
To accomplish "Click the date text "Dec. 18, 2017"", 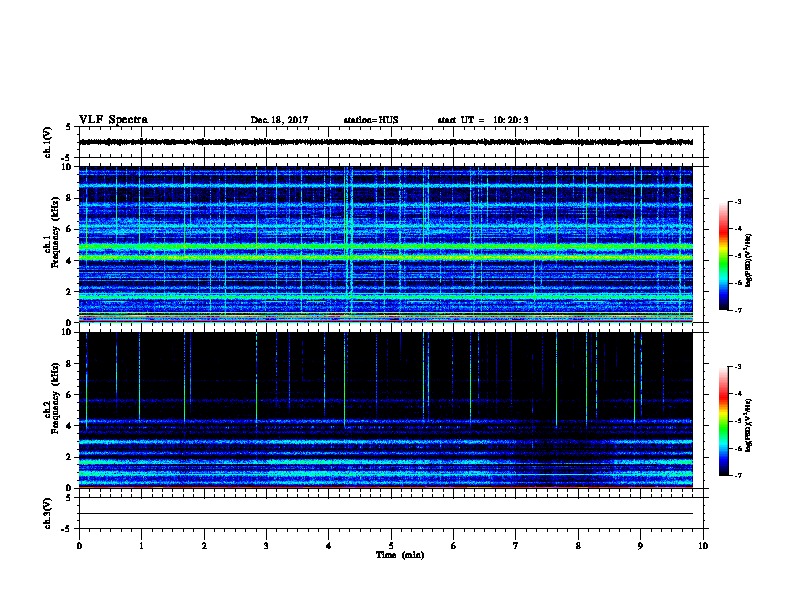I will coord(279,120).
